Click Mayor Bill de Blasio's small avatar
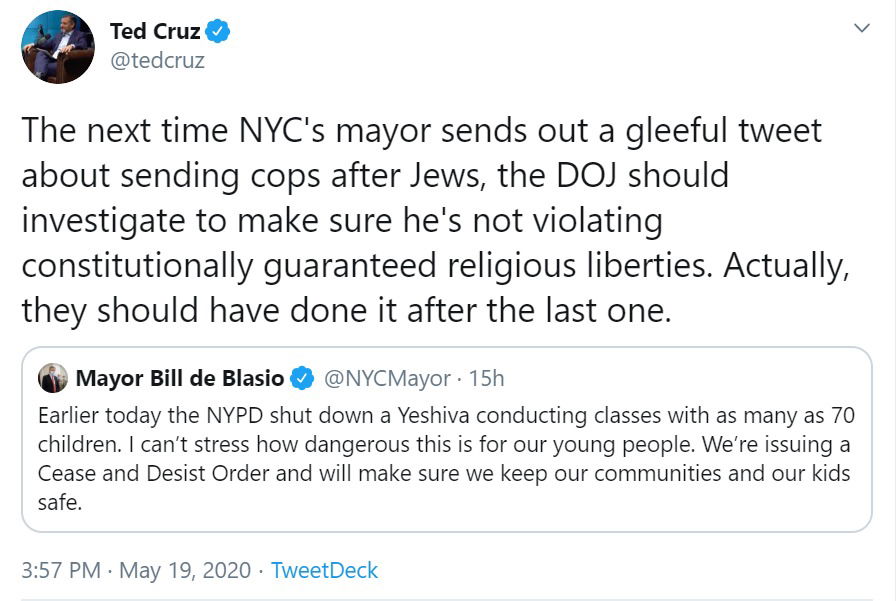896x601 pixels. click(53, 379)
